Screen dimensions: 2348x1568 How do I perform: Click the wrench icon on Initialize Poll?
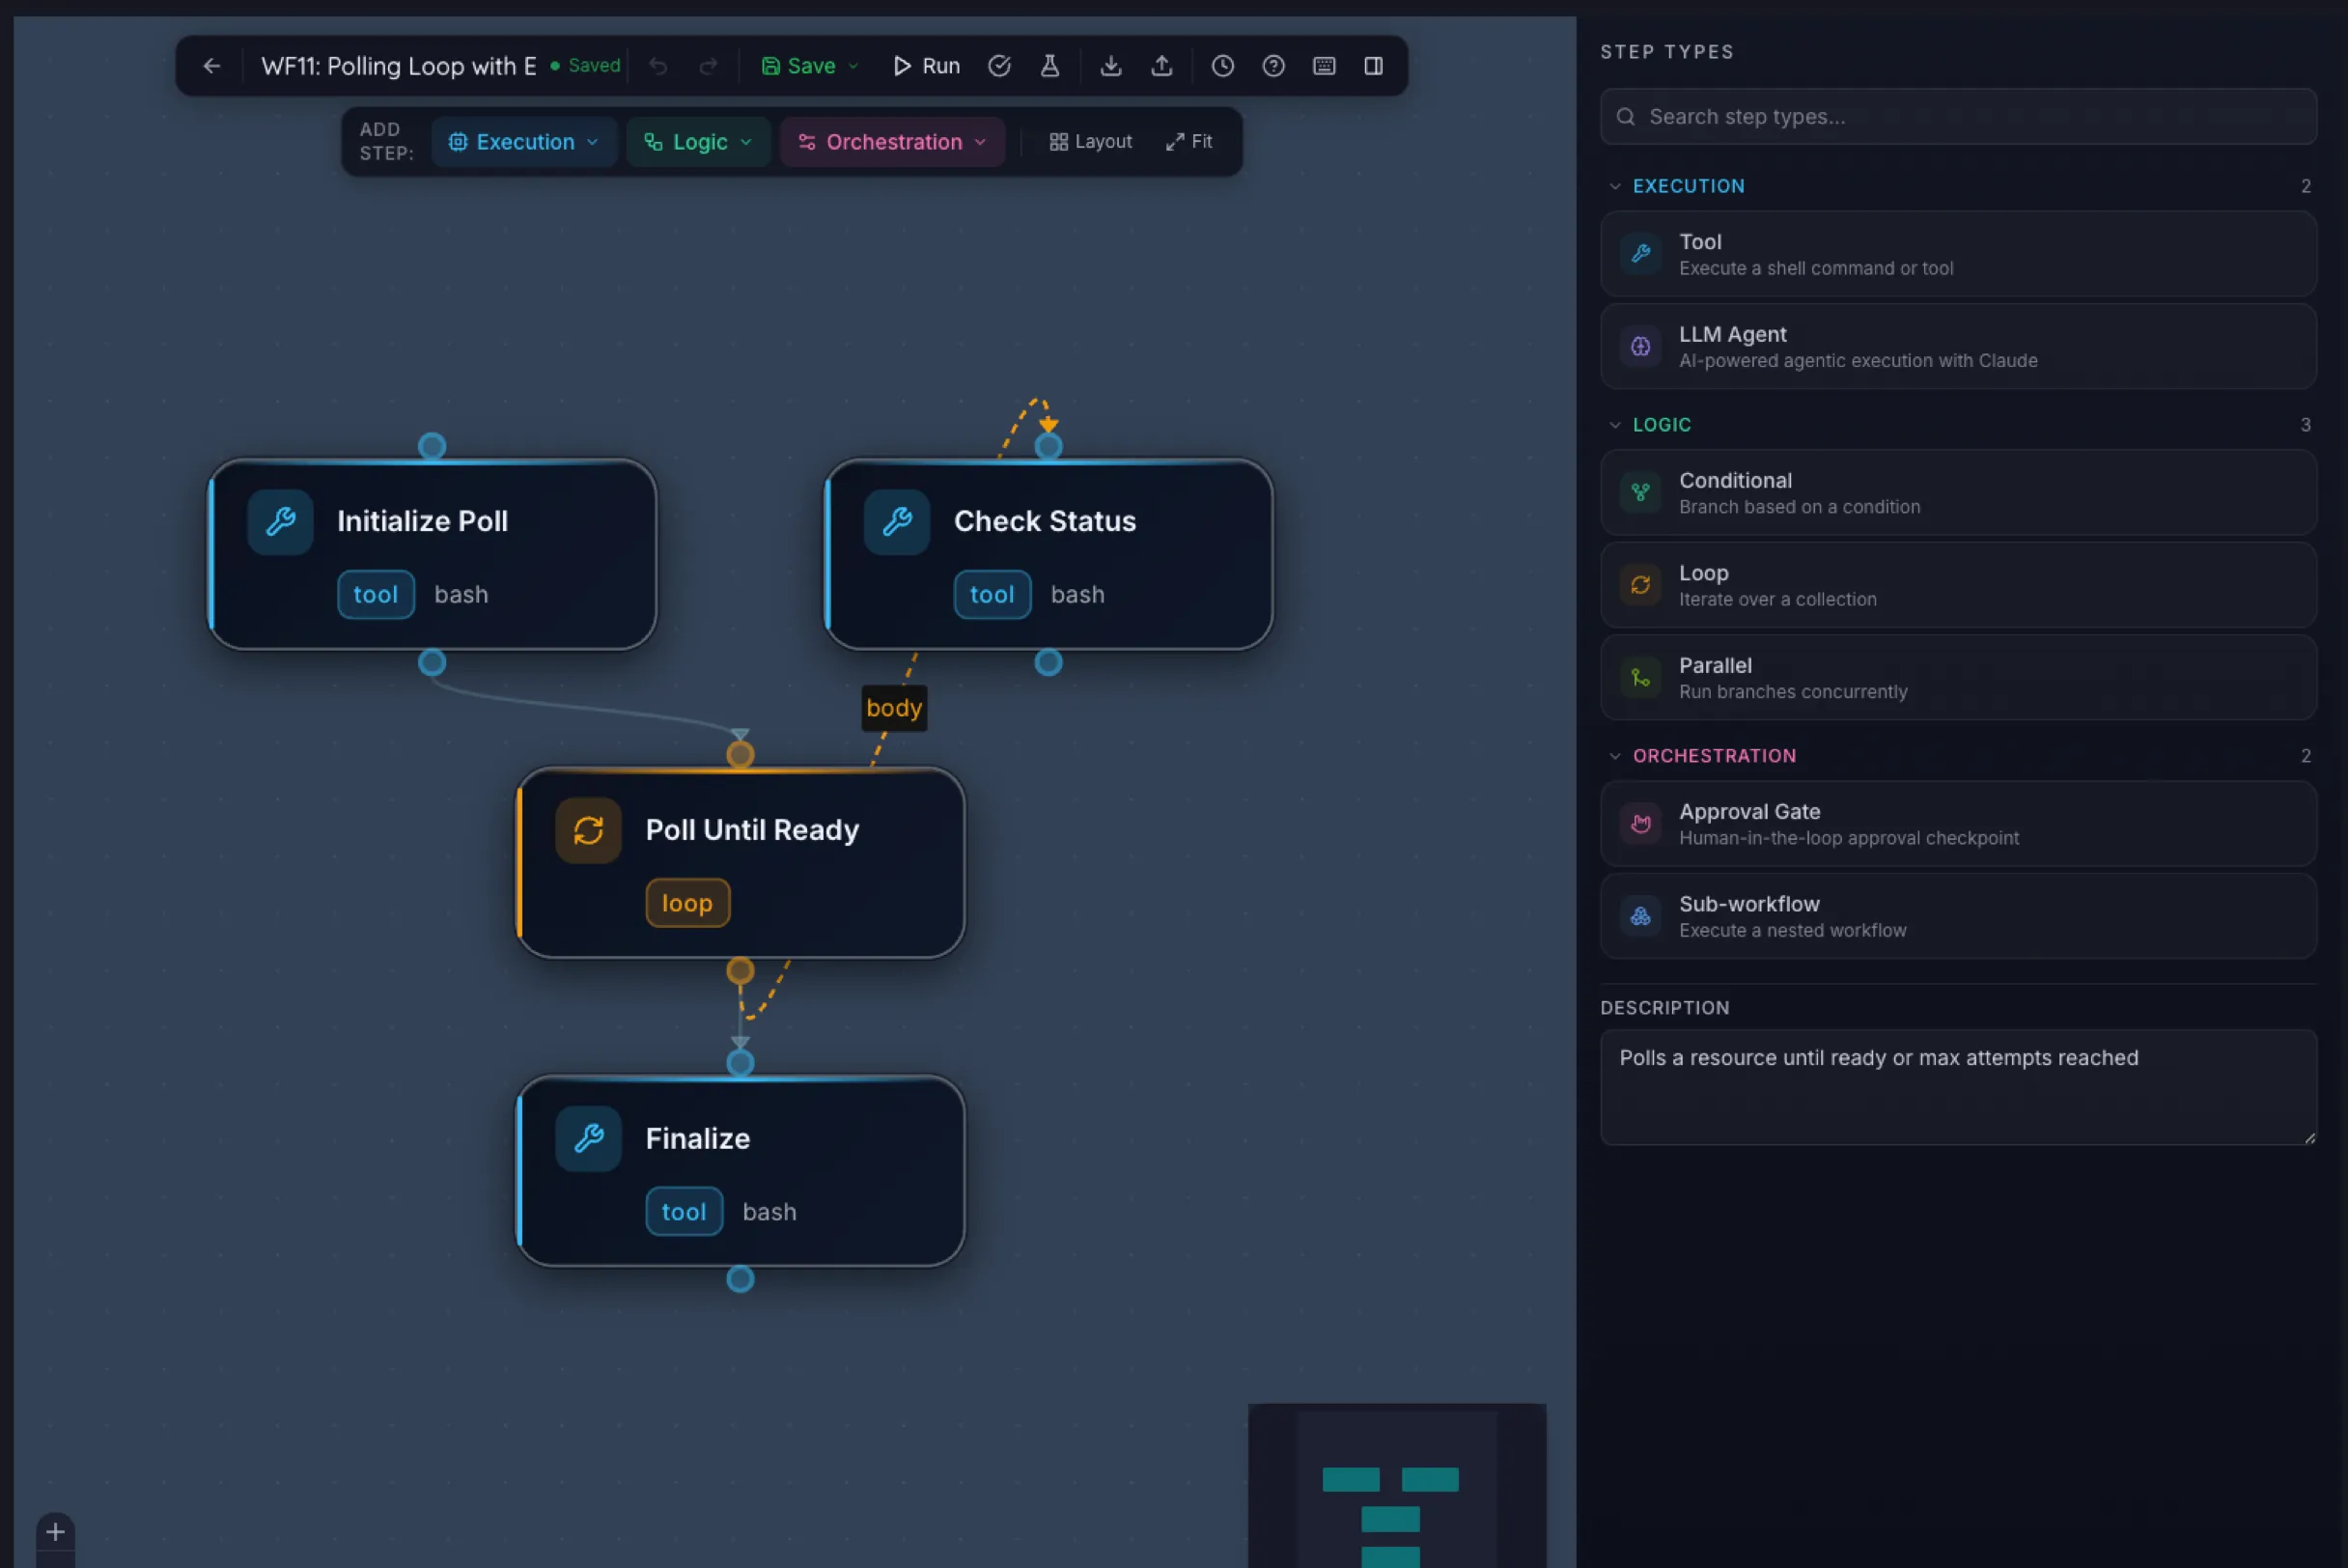coord(280,522)
